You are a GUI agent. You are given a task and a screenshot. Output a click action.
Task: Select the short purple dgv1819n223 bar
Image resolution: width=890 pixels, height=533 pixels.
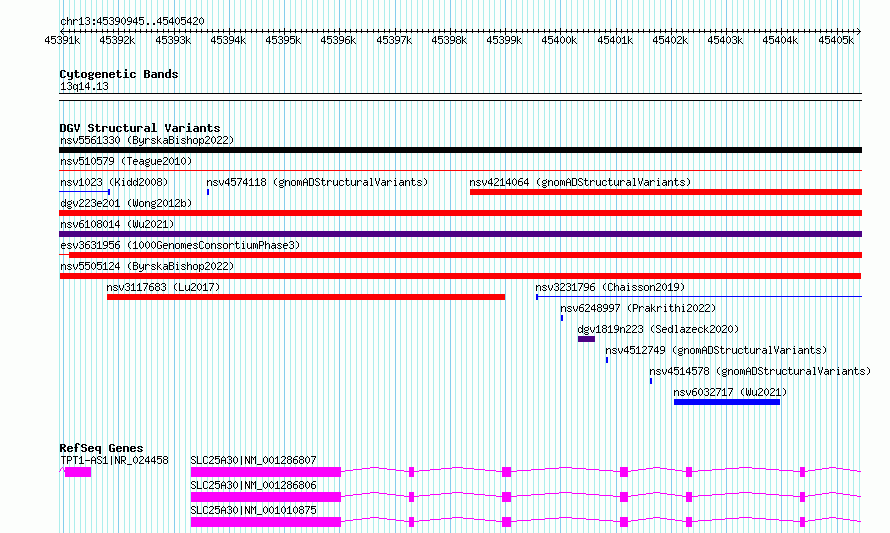click(586, 339)
